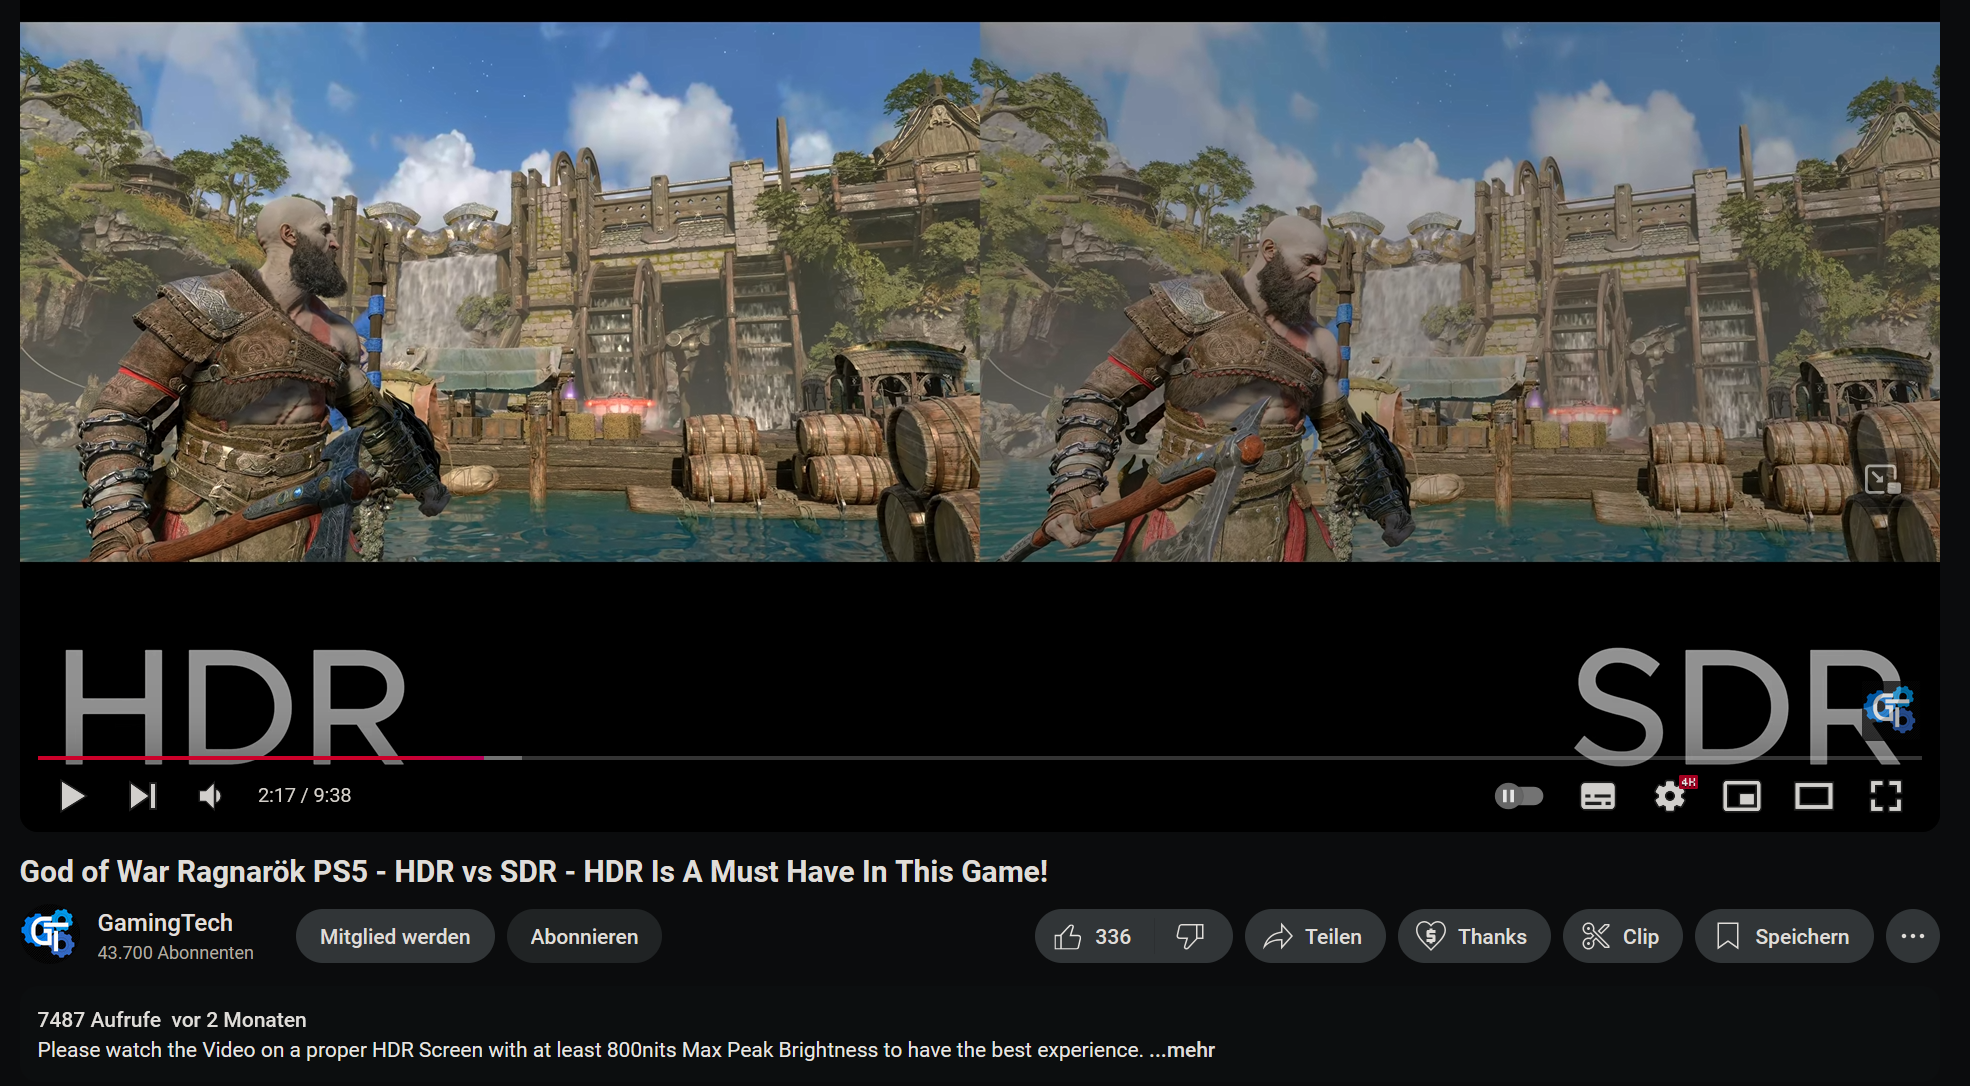Viewport: 1970px width, 1086px height.
Task: Toggle the autoplay switch
Action: [x=1518, y=796]
